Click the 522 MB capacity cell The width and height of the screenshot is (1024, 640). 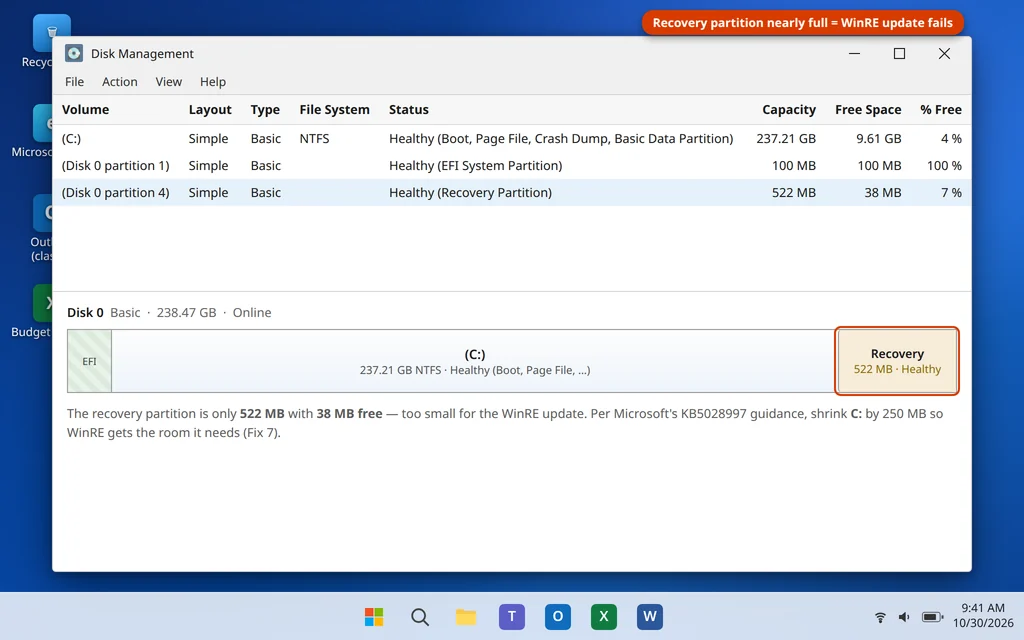coord(794,192)
